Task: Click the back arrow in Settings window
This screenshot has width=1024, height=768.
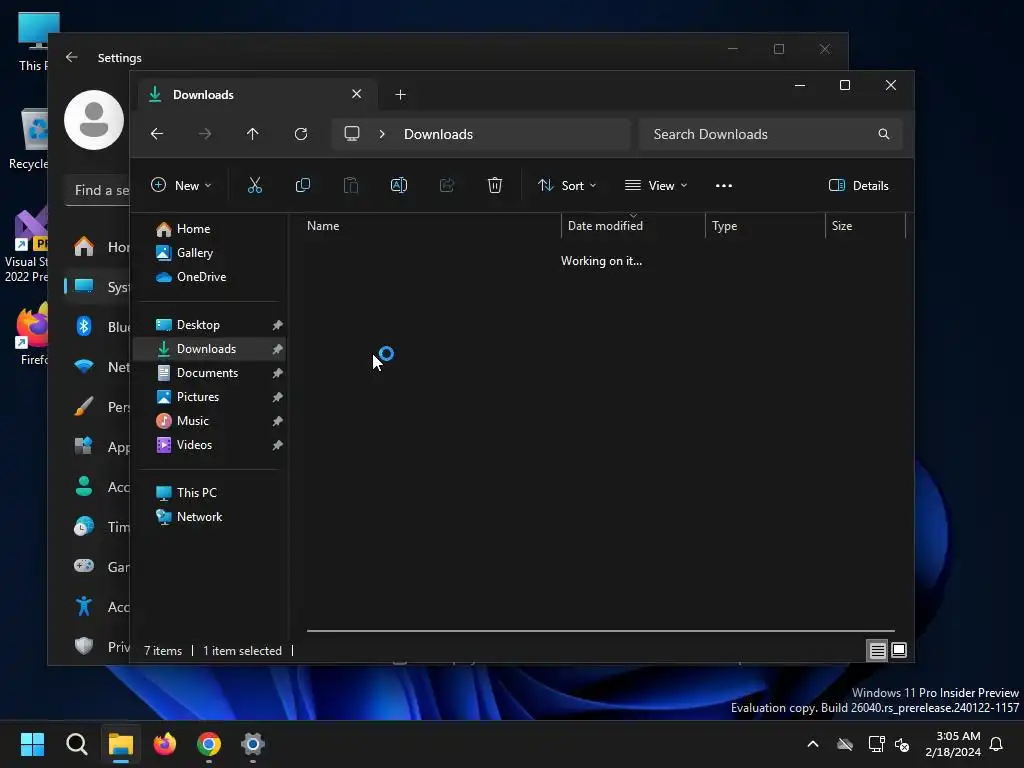Action: pyautogui.click(x=72, y=57)
